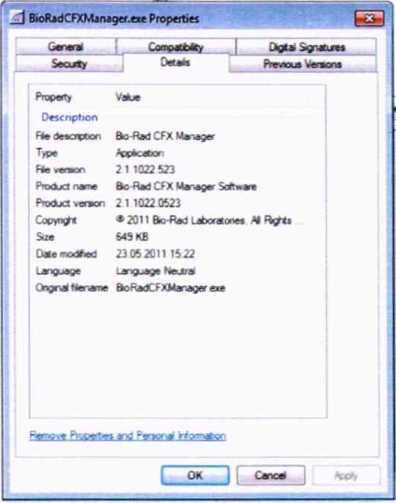Select the Copyright label

(56, 220)
